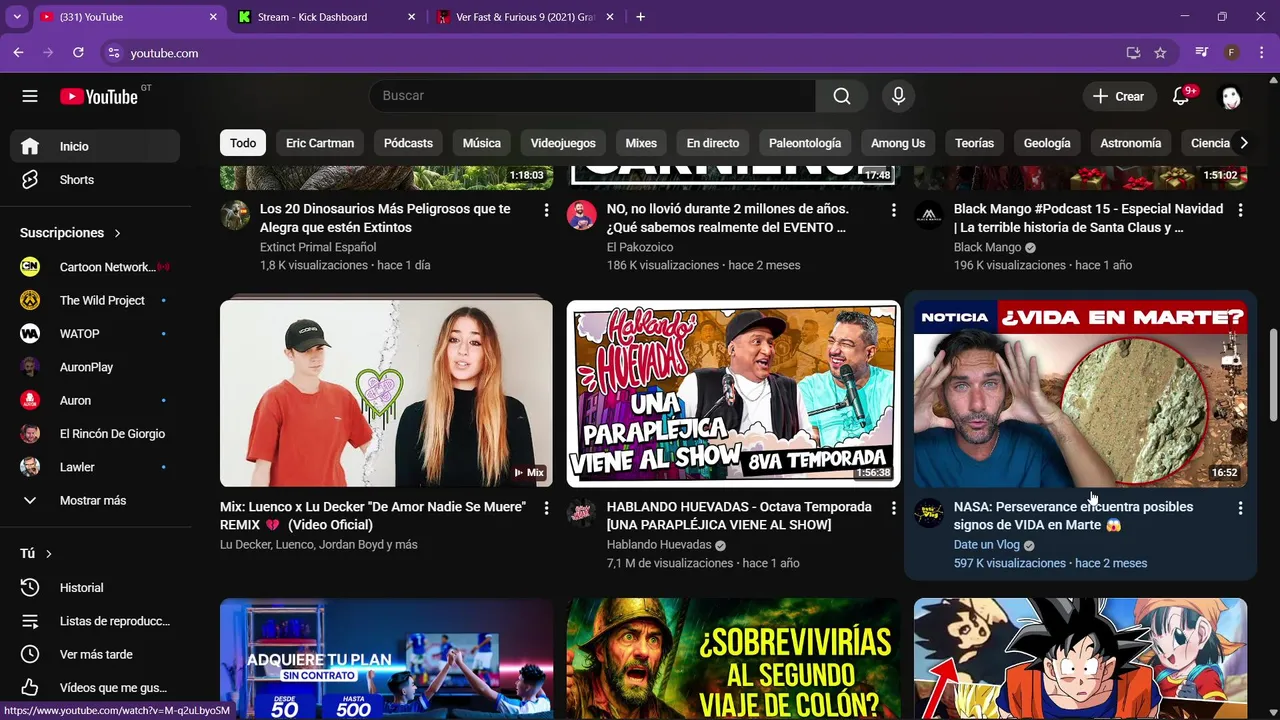
Task: Open more options for Los 20 Dinosaurios video
Action: pos(546,210)
